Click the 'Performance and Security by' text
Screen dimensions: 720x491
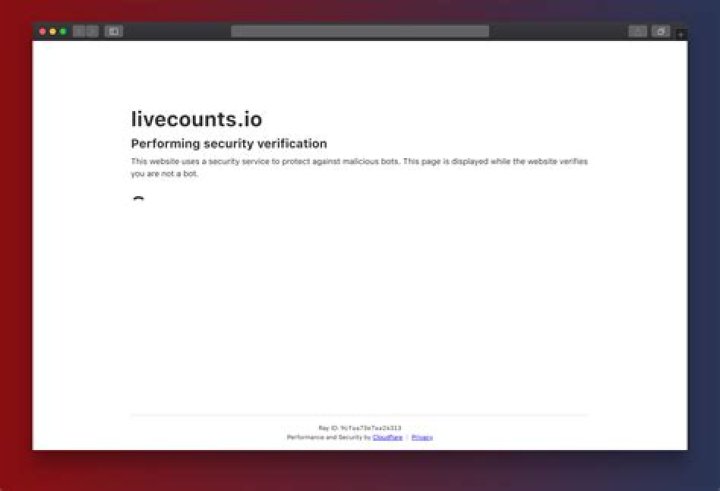point(329,437)
